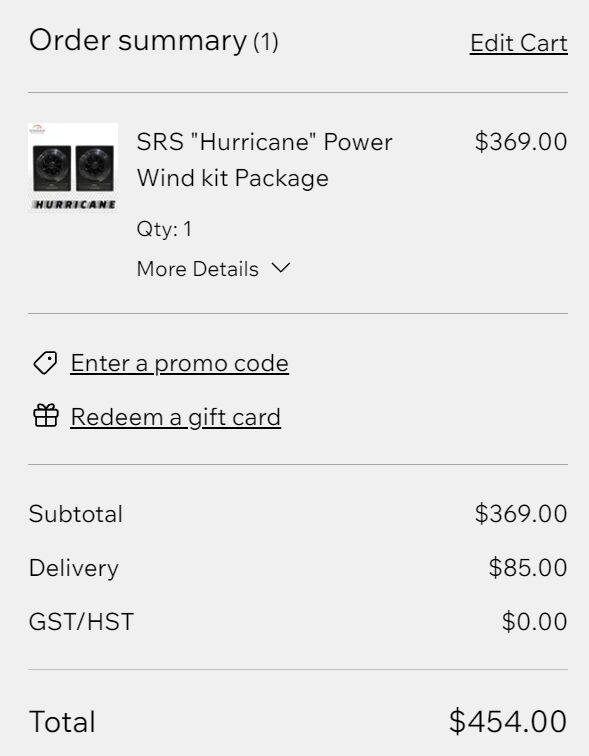589x756 pixels.
Task: Click the GST/HST label
Action: [81, 622]
